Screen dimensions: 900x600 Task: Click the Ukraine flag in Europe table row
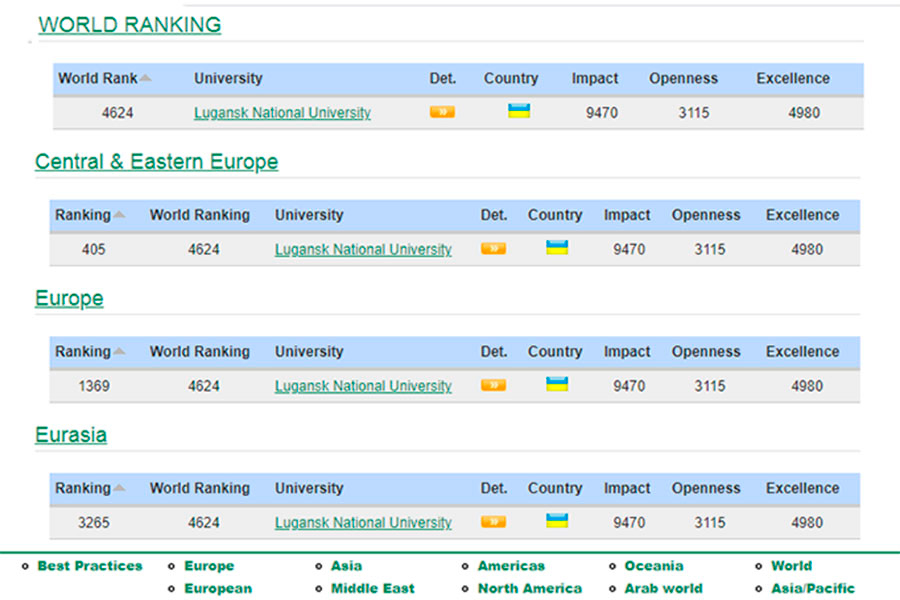(557, 384)
